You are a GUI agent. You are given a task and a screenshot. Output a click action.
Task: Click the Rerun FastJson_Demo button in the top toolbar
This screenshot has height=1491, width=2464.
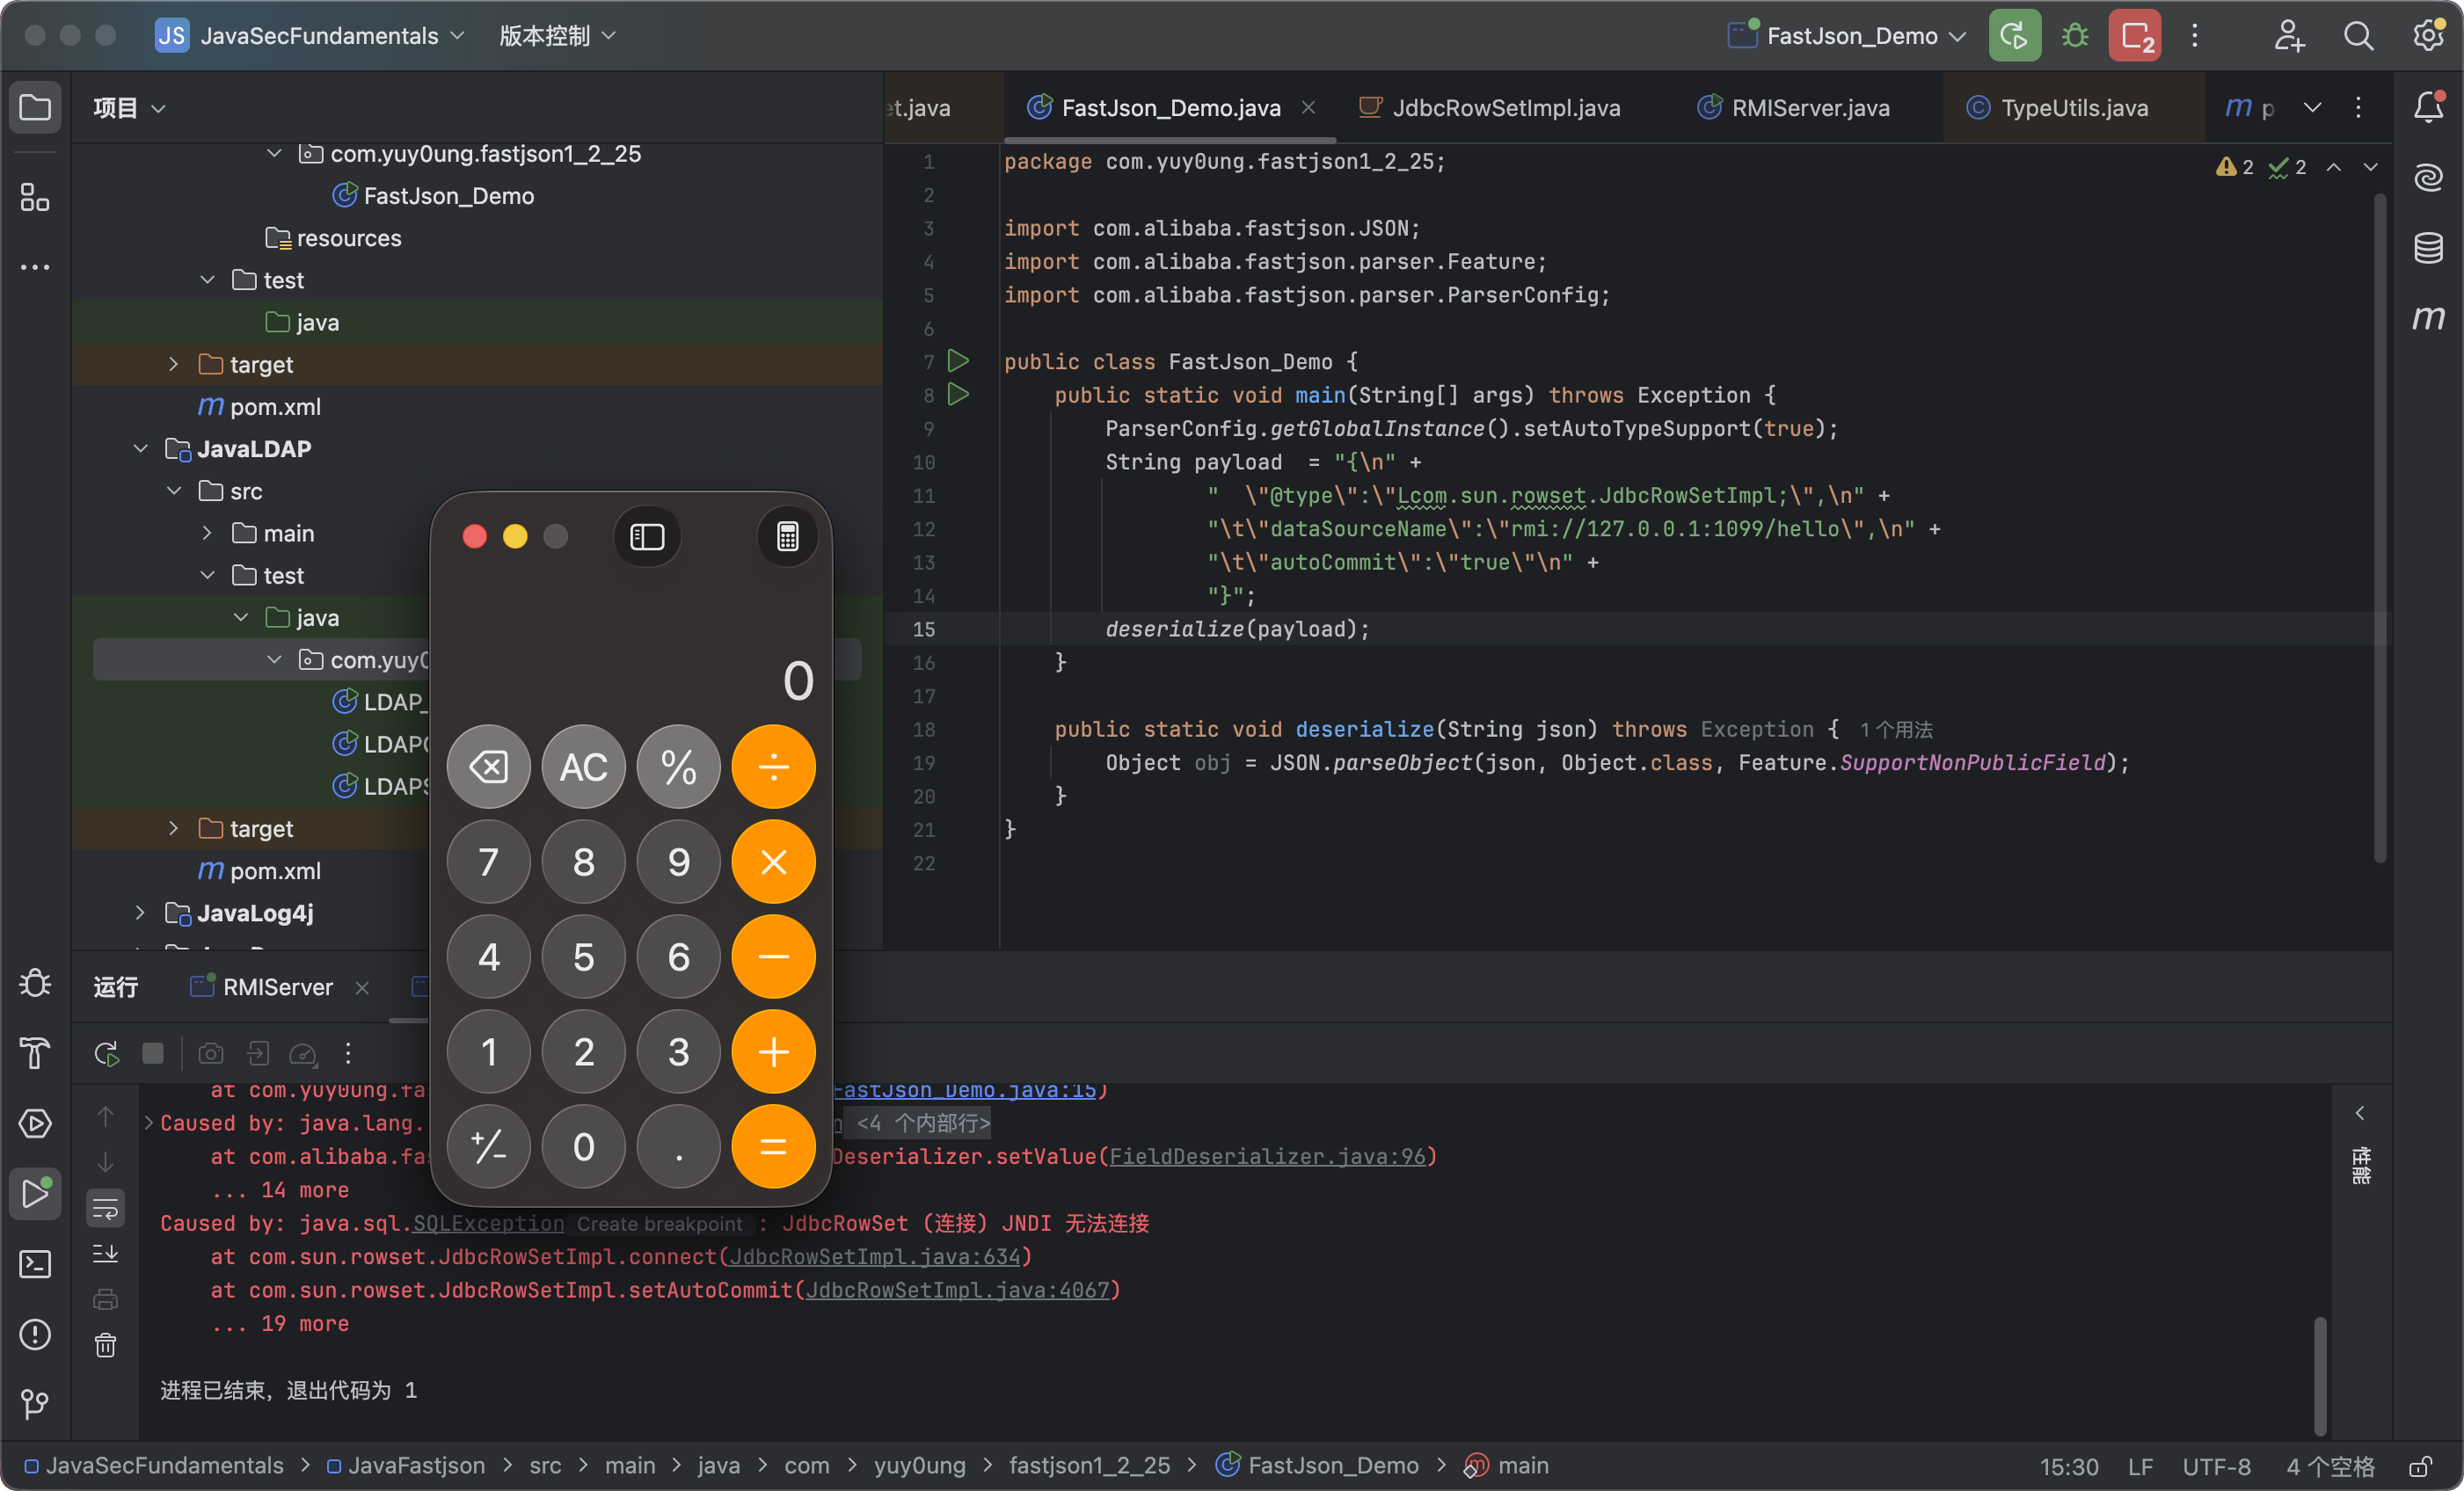2014,37
